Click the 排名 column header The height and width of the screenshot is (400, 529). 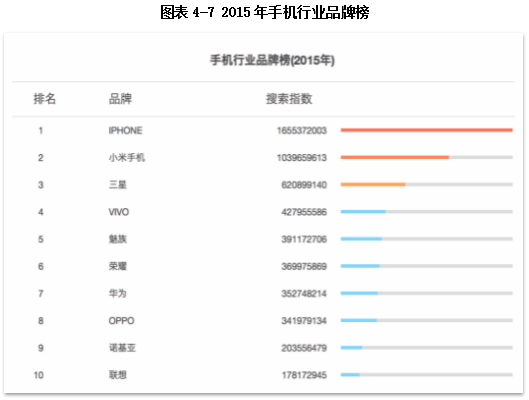pyautogui.click(x=44, y=99)
